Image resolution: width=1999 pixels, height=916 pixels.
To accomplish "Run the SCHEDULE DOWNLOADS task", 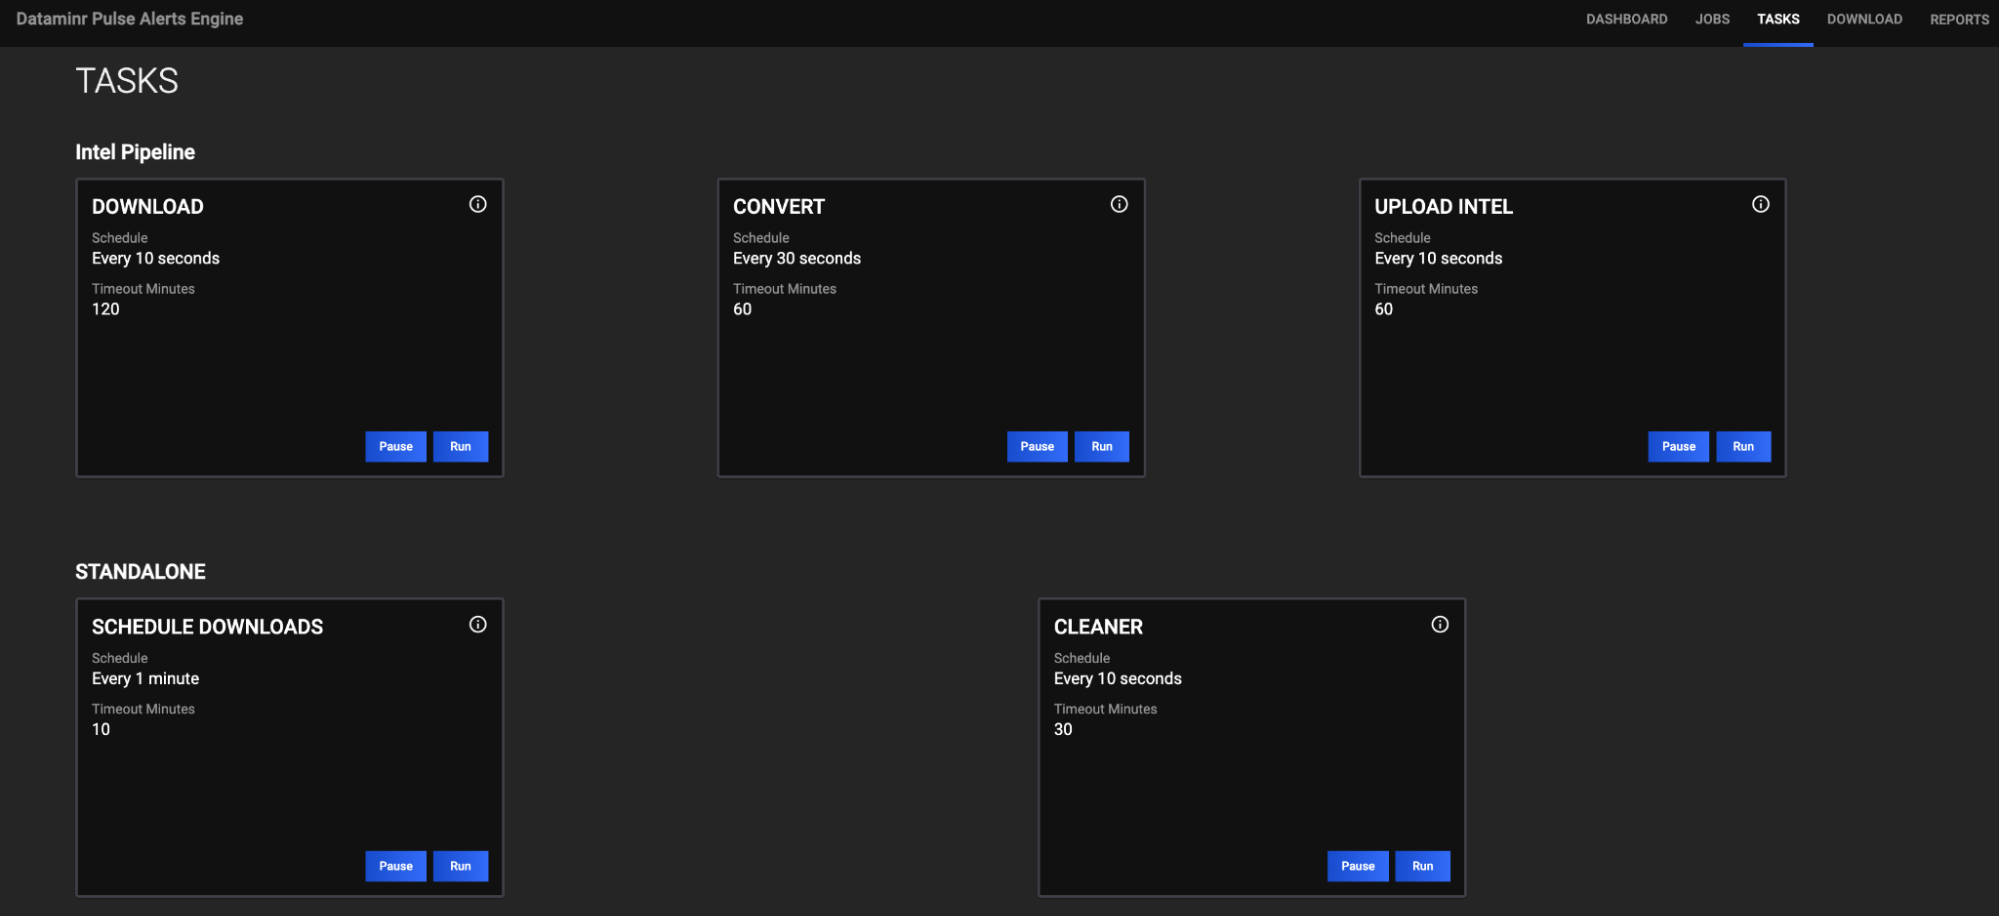I will pos(460,866).
